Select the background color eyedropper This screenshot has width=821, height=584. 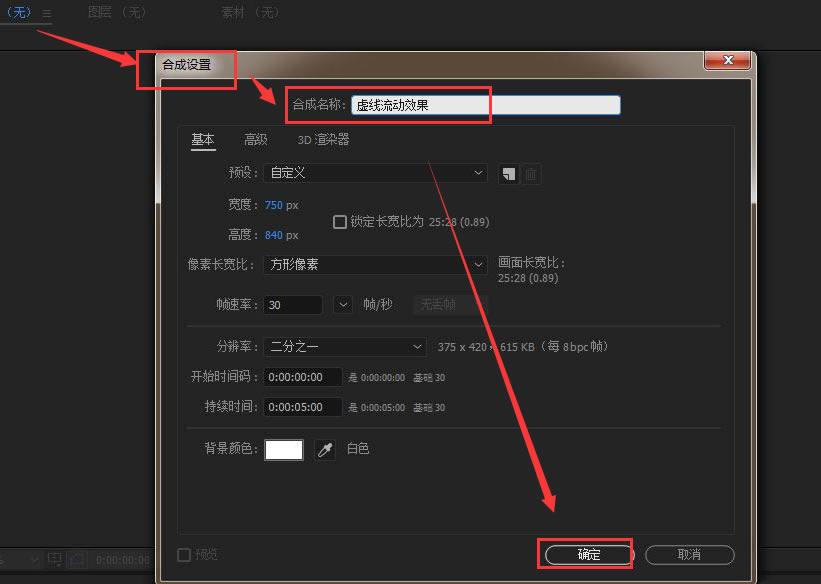click(325, 449)
